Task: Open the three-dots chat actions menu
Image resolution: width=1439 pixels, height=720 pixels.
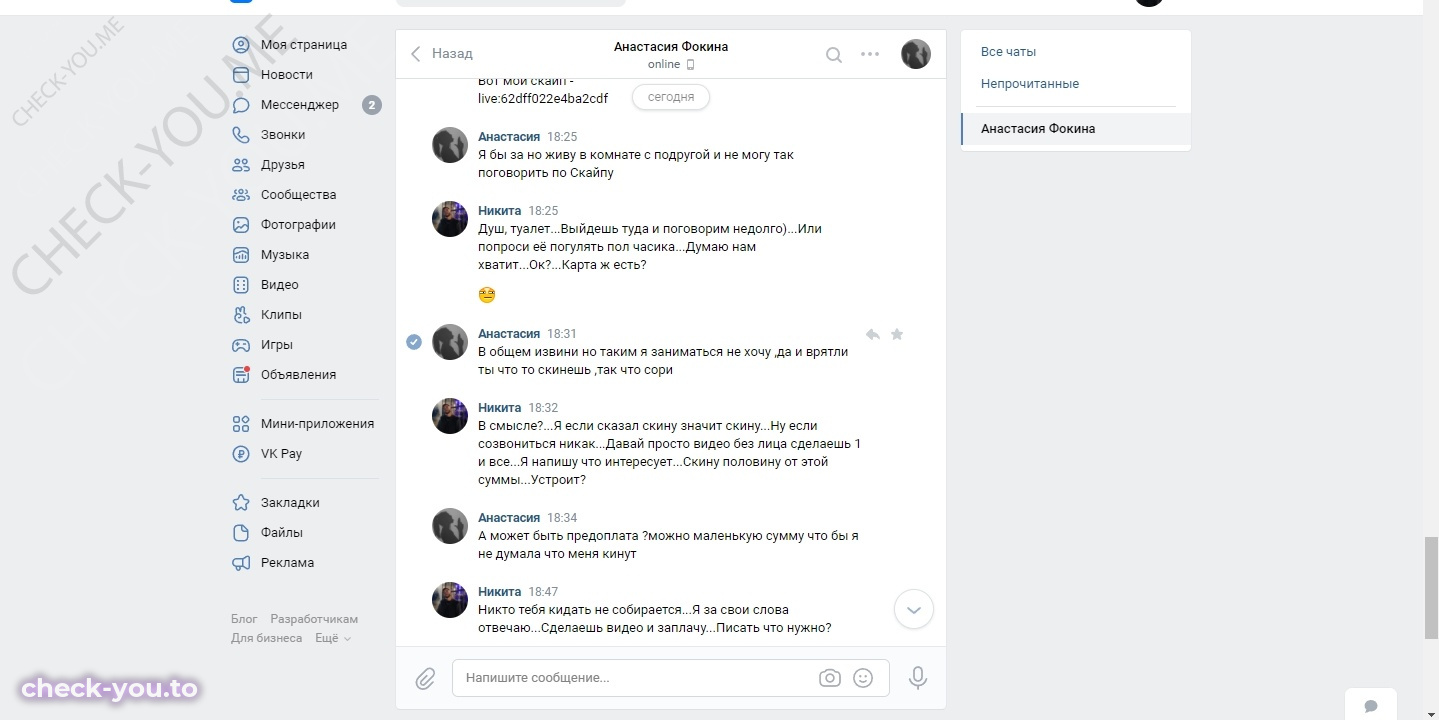Action: [x=870, y=54]
